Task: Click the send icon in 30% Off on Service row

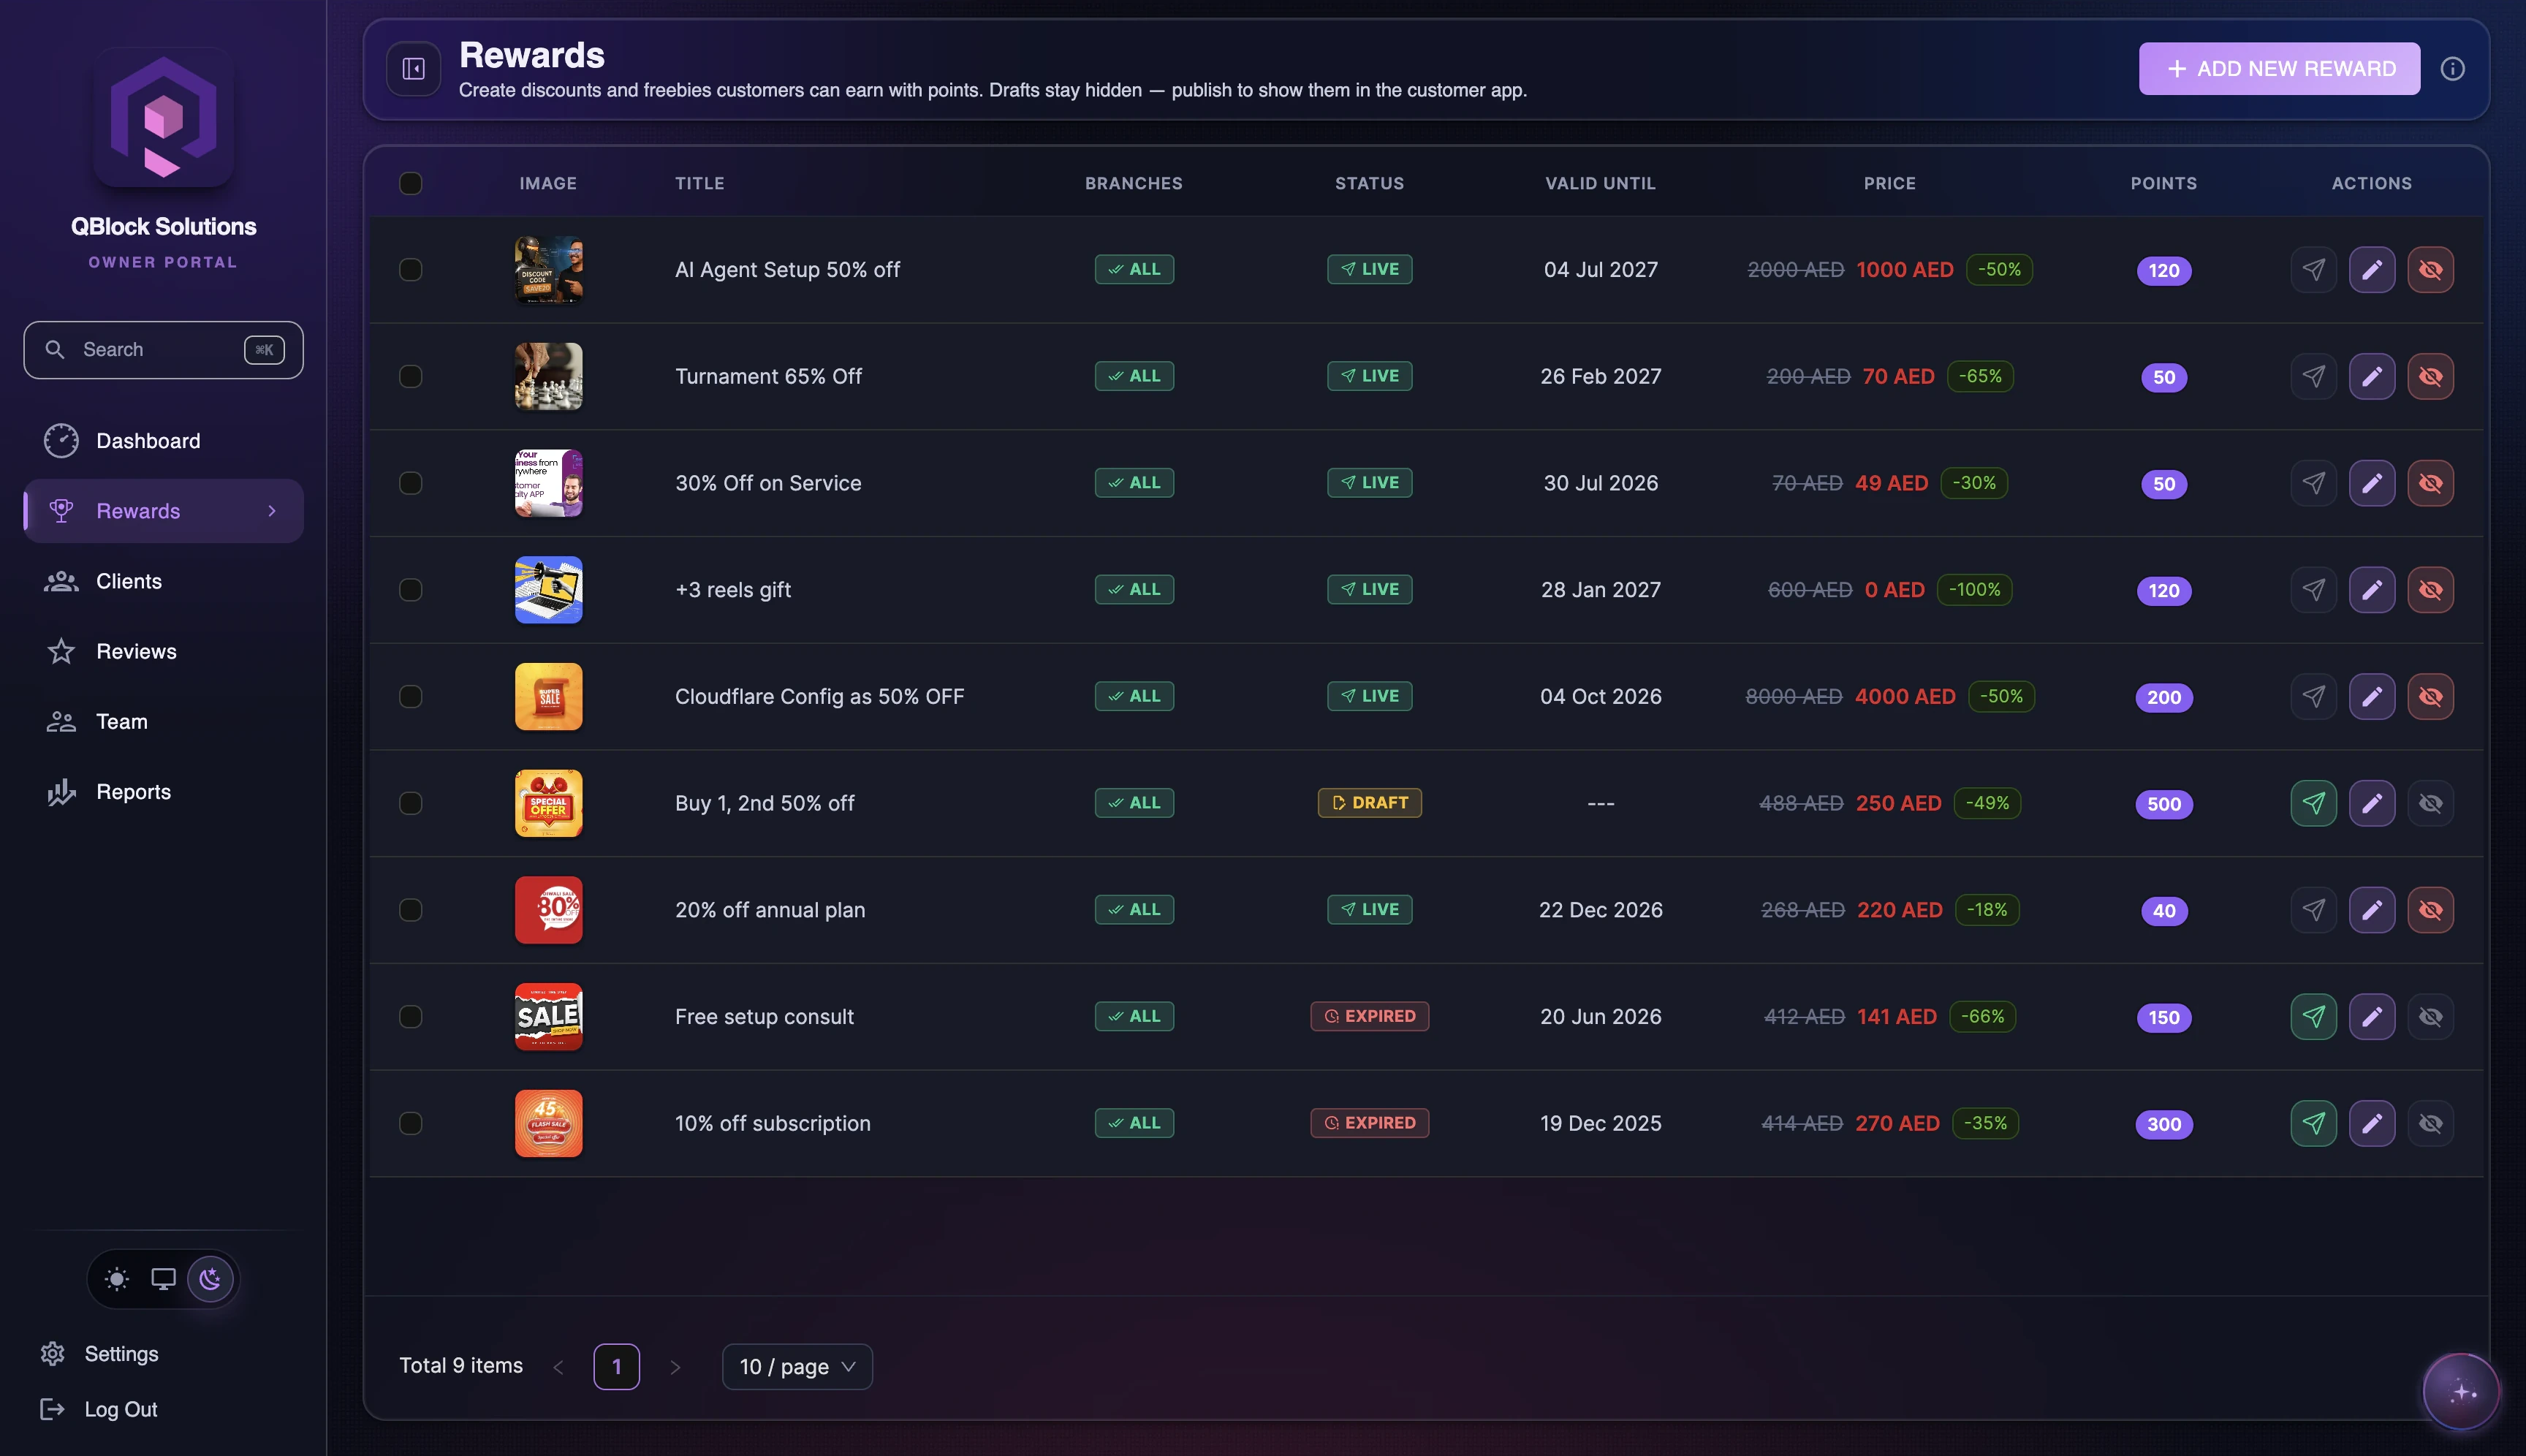Action: point(2313,483)
